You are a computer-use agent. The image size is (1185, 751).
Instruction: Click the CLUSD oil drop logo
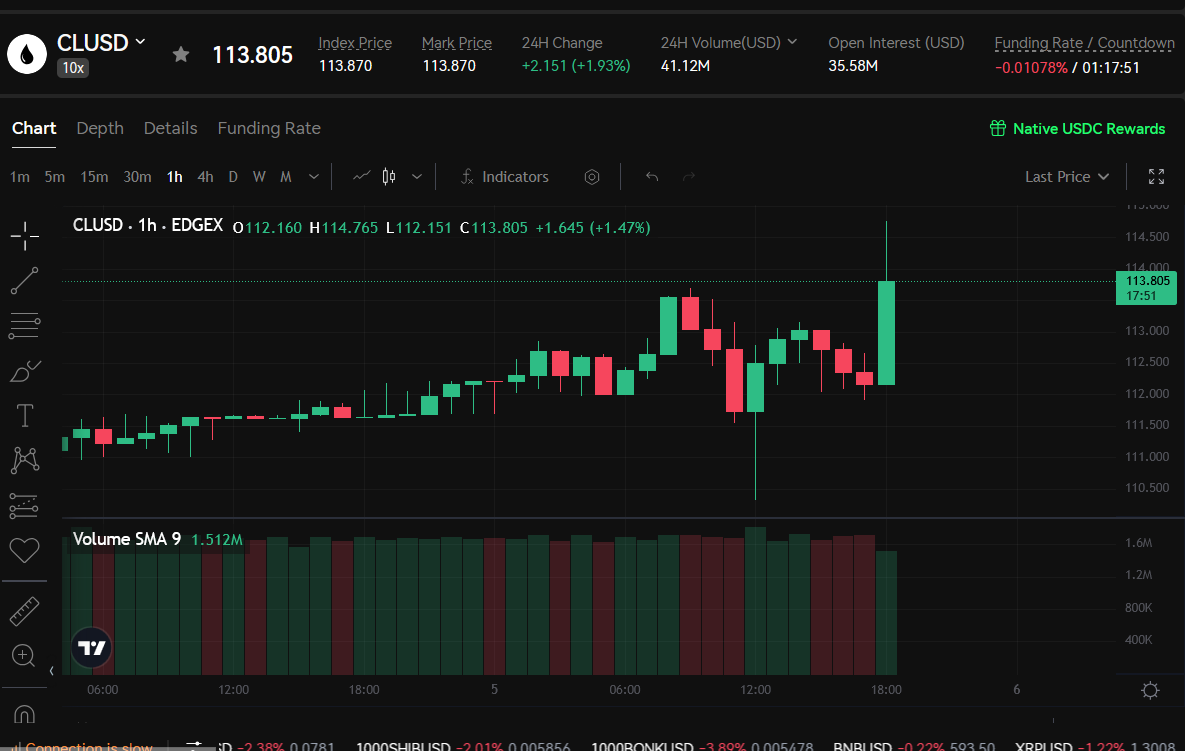(27, 54)
